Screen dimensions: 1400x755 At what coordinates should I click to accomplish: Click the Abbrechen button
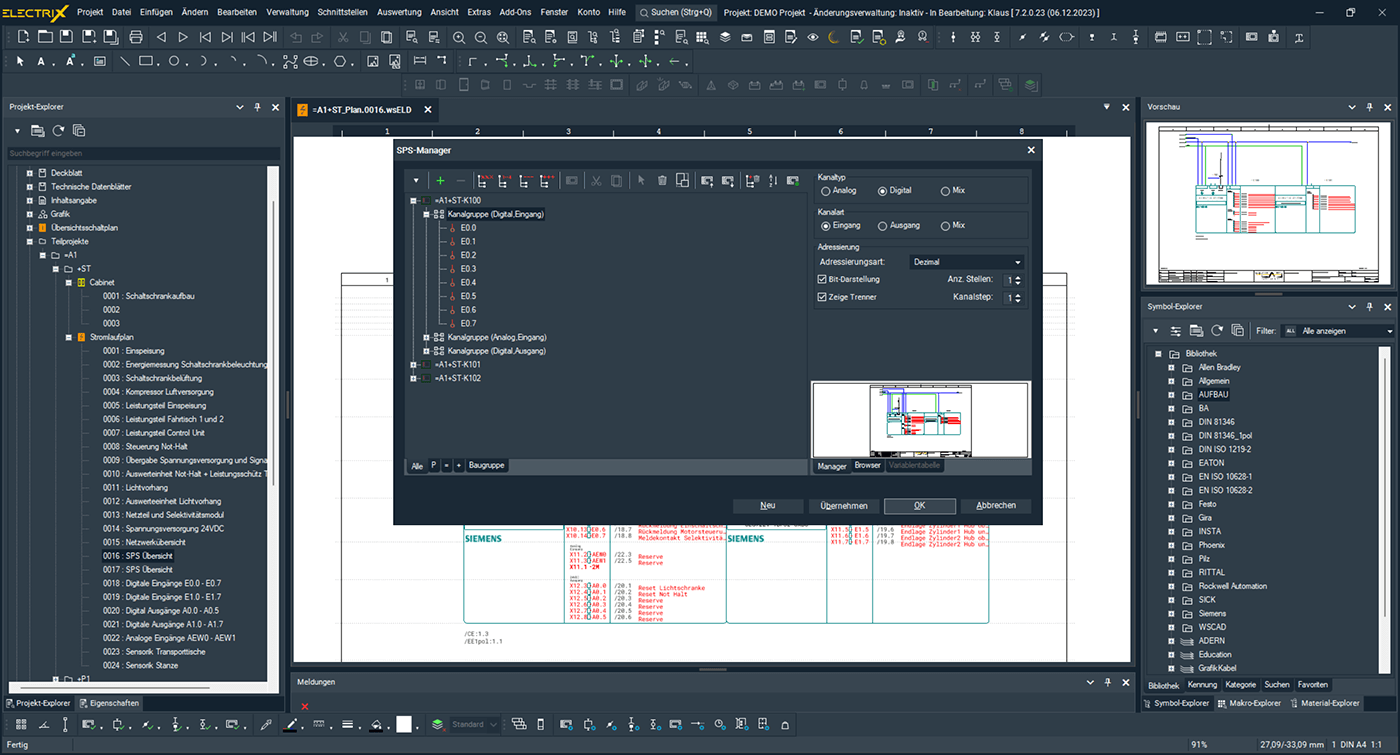point(996,505)
